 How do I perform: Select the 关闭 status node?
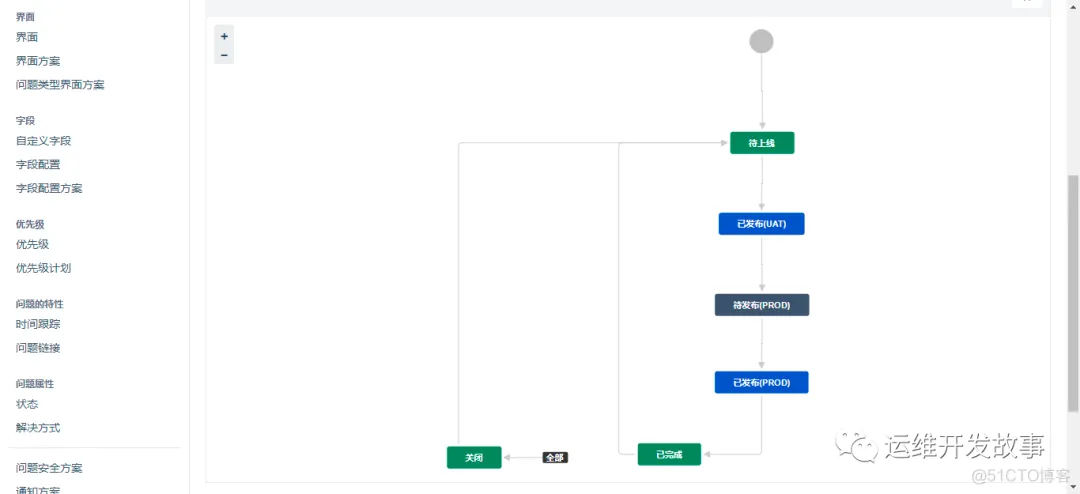(x=474, y=457)
